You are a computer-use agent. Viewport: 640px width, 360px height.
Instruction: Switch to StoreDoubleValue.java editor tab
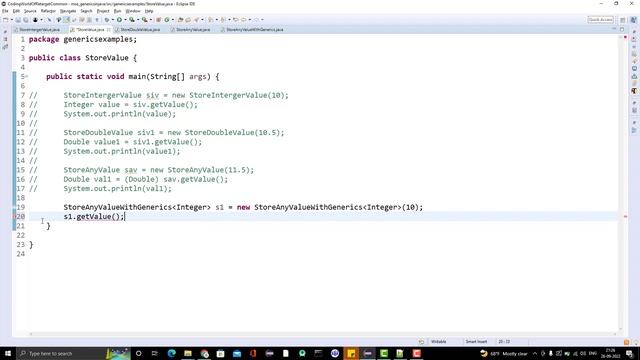click(x=139, y=29)
